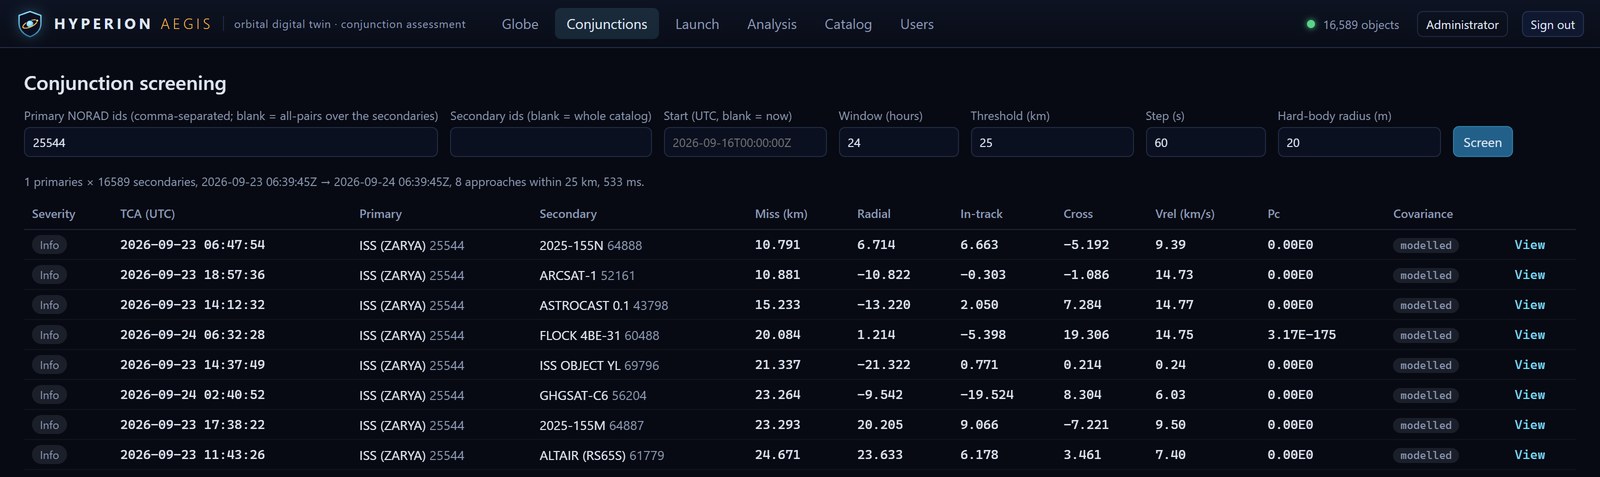Click the Info badge in GHGSAT-C6 row
This screenshot has height=477, width=1600.
[x=49, y=395]
